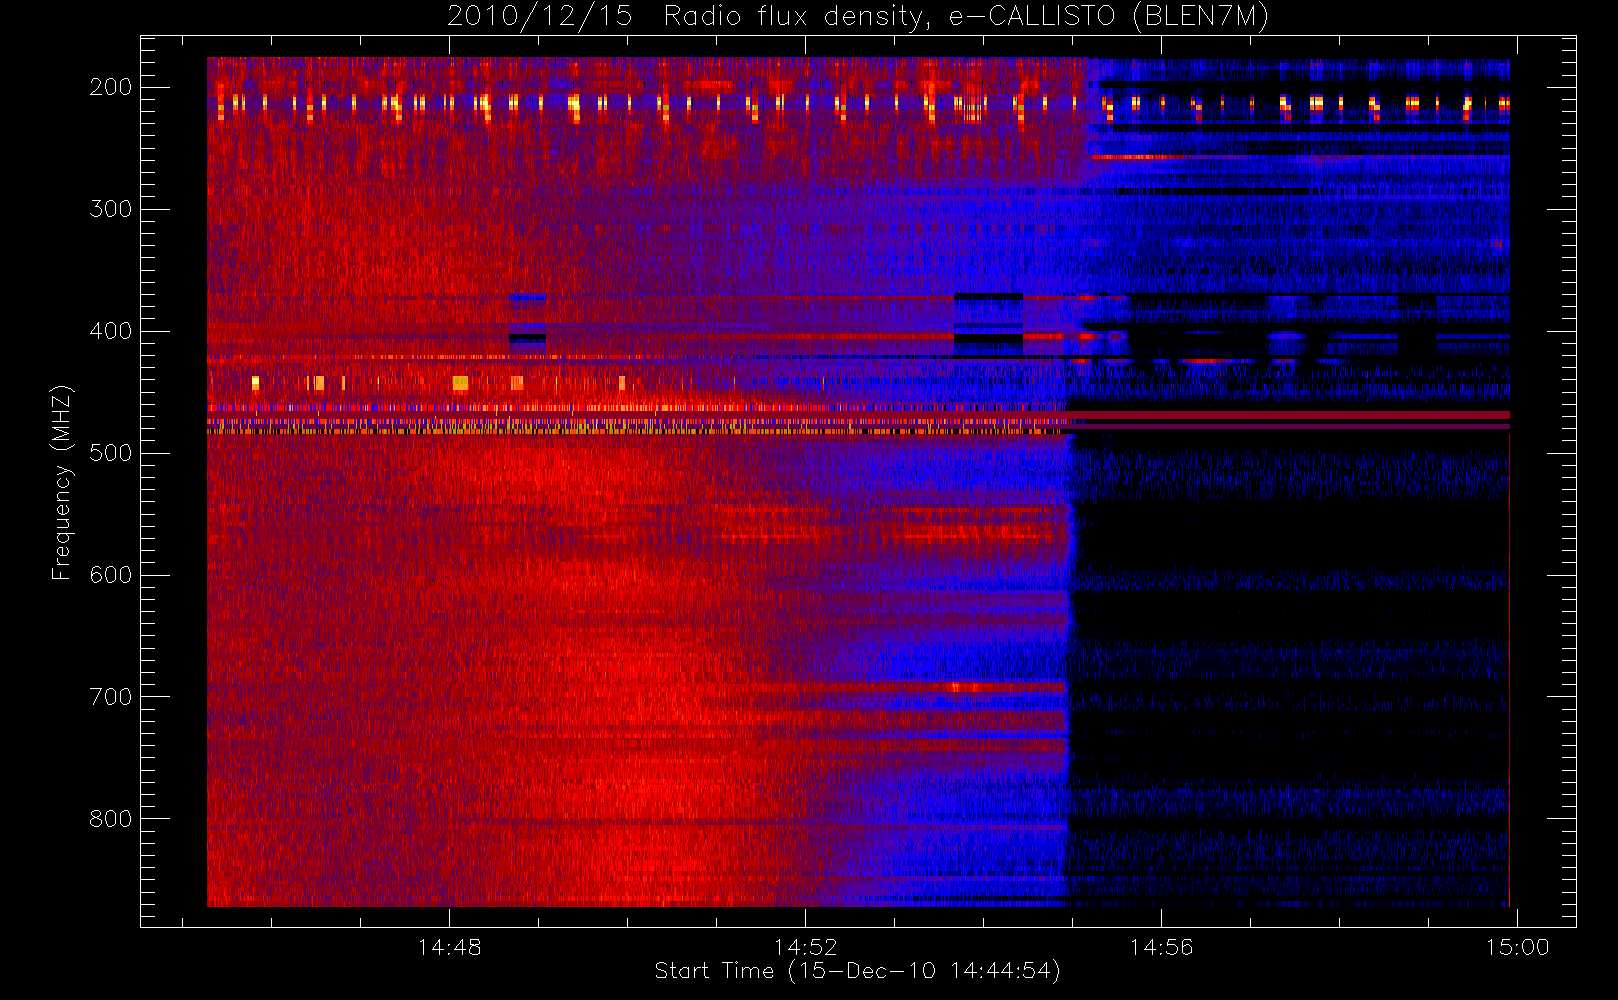The width and height of the screenshot is (1618, 1000).
Task: Click the 'Frequency (MHz)' axis label
Action: (62, 482)
